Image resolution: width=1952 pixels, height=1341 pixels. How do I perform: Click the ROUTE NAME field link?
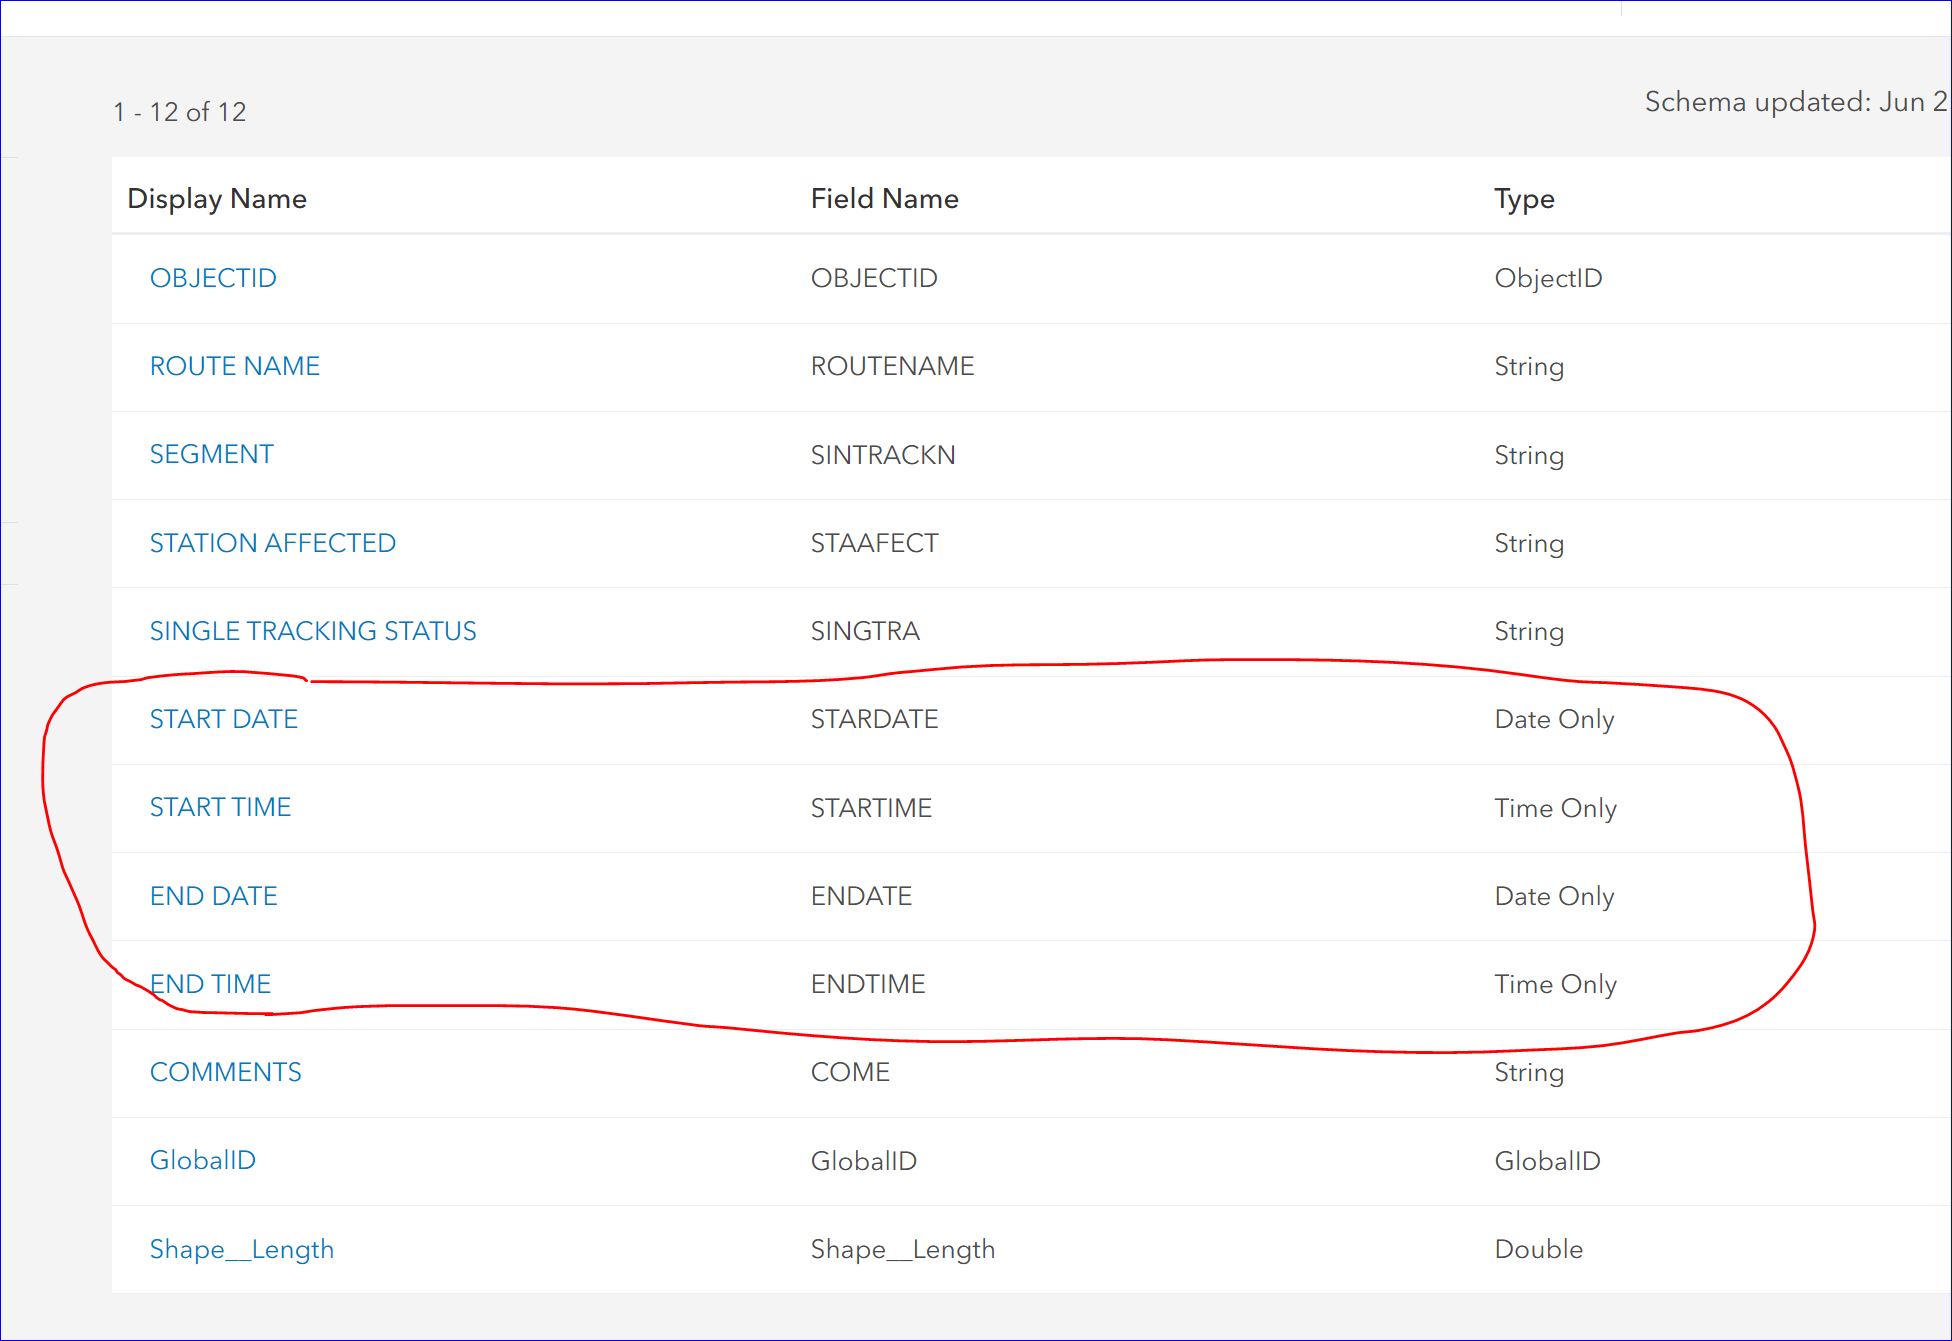(235, 366)
